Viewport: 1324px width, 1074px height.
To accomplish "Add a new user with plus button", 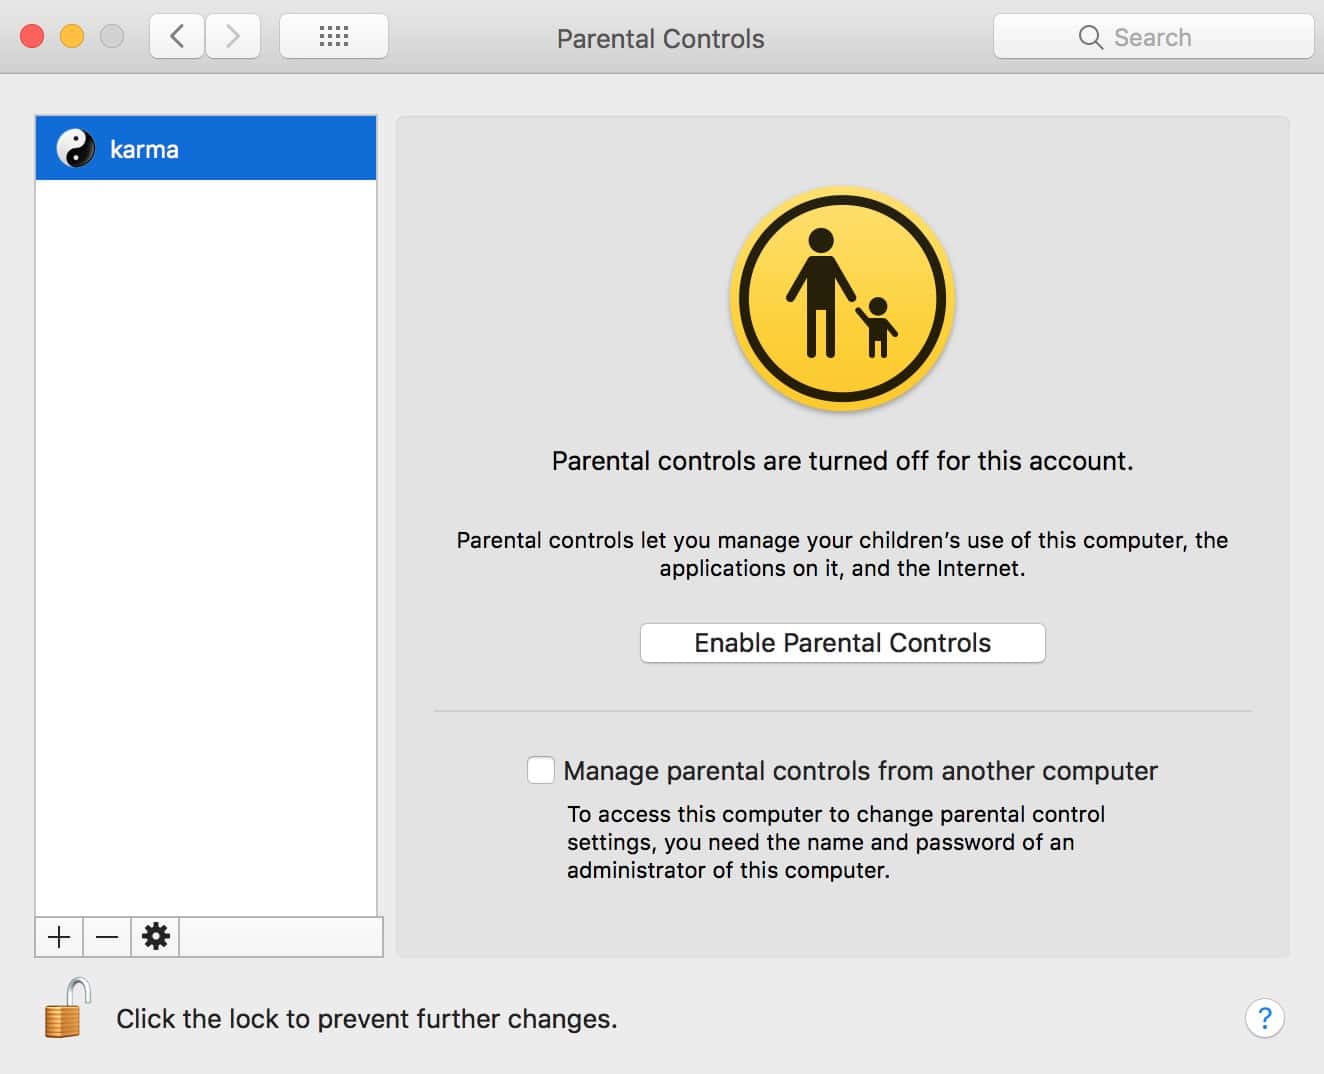I will (59, 937).
